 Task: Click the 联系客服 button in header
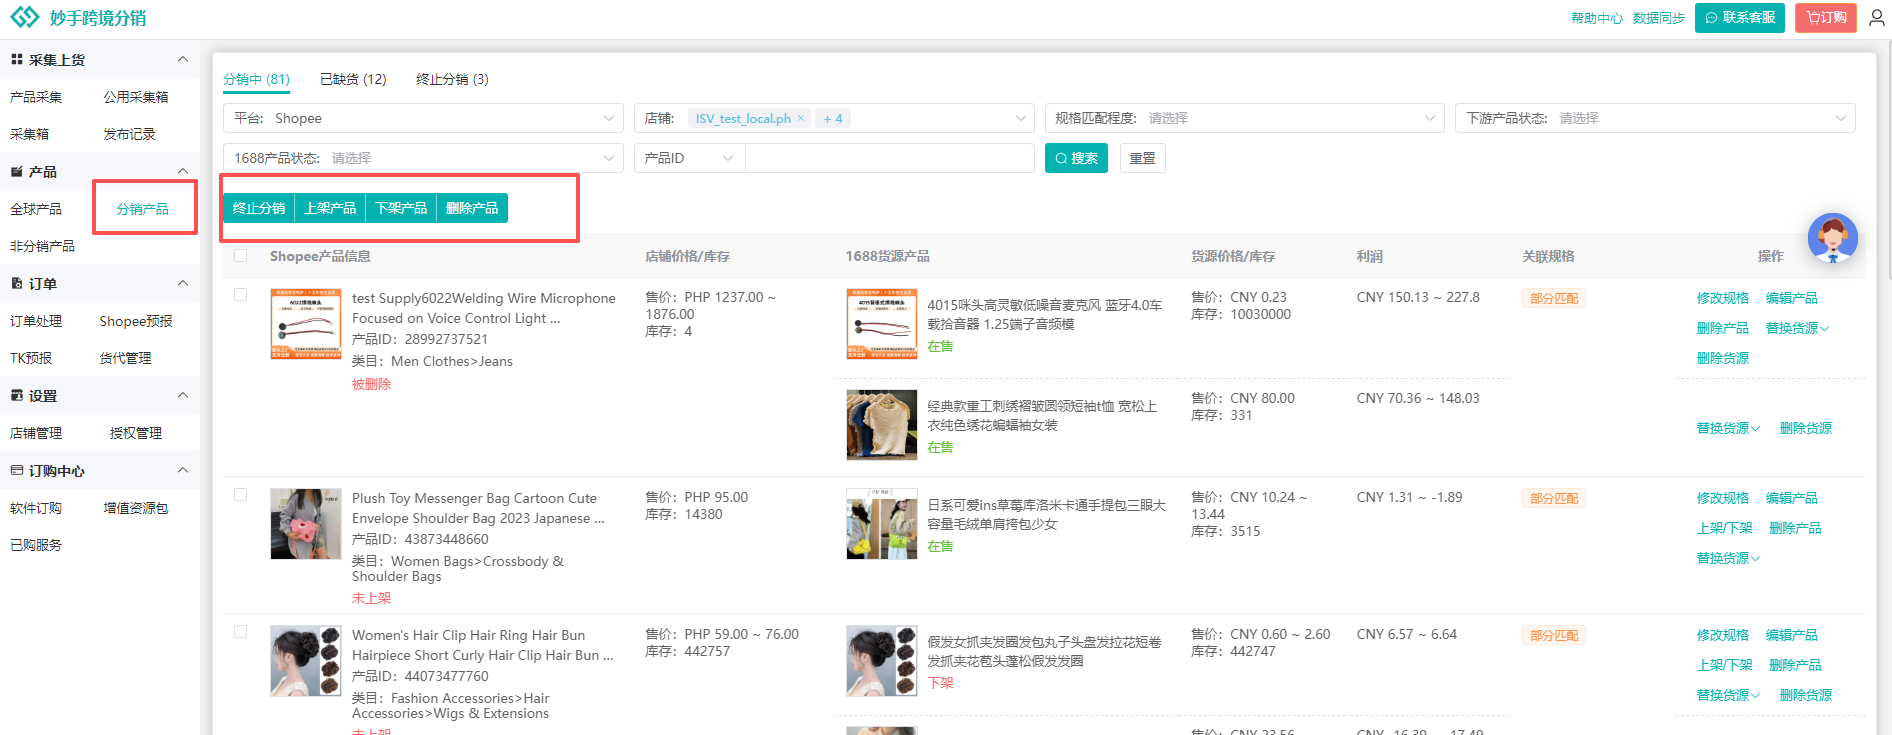[1740, 18]
